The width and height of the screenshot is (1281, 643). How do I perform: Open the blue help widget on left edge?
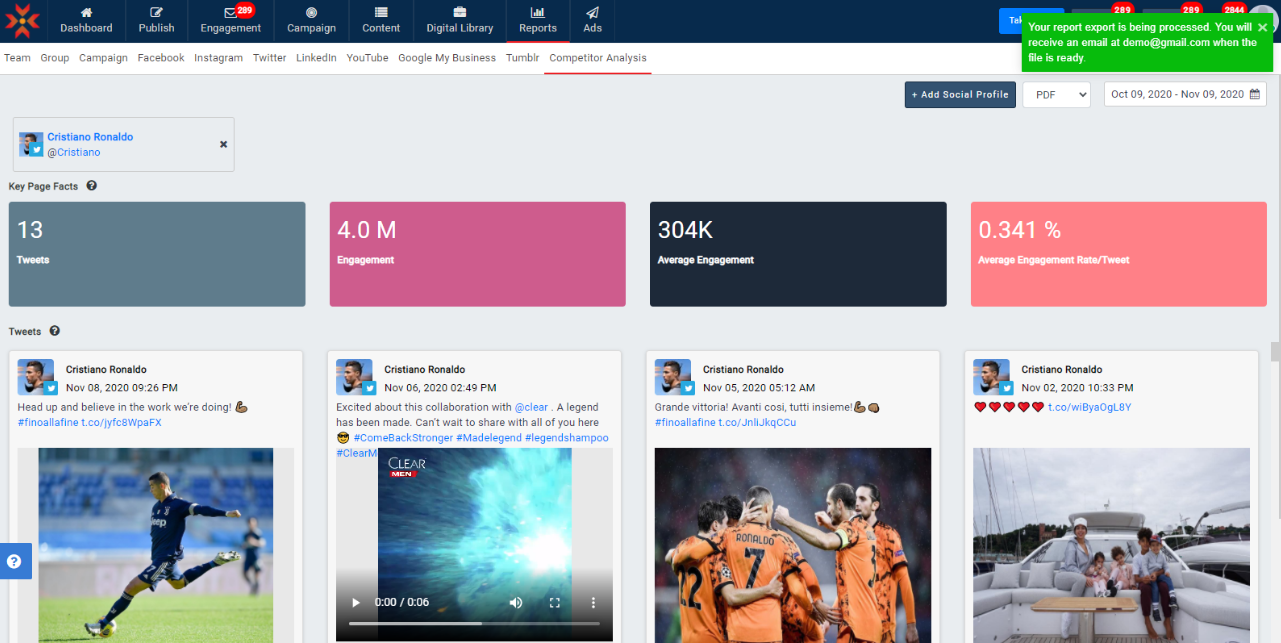click(14, 561)
